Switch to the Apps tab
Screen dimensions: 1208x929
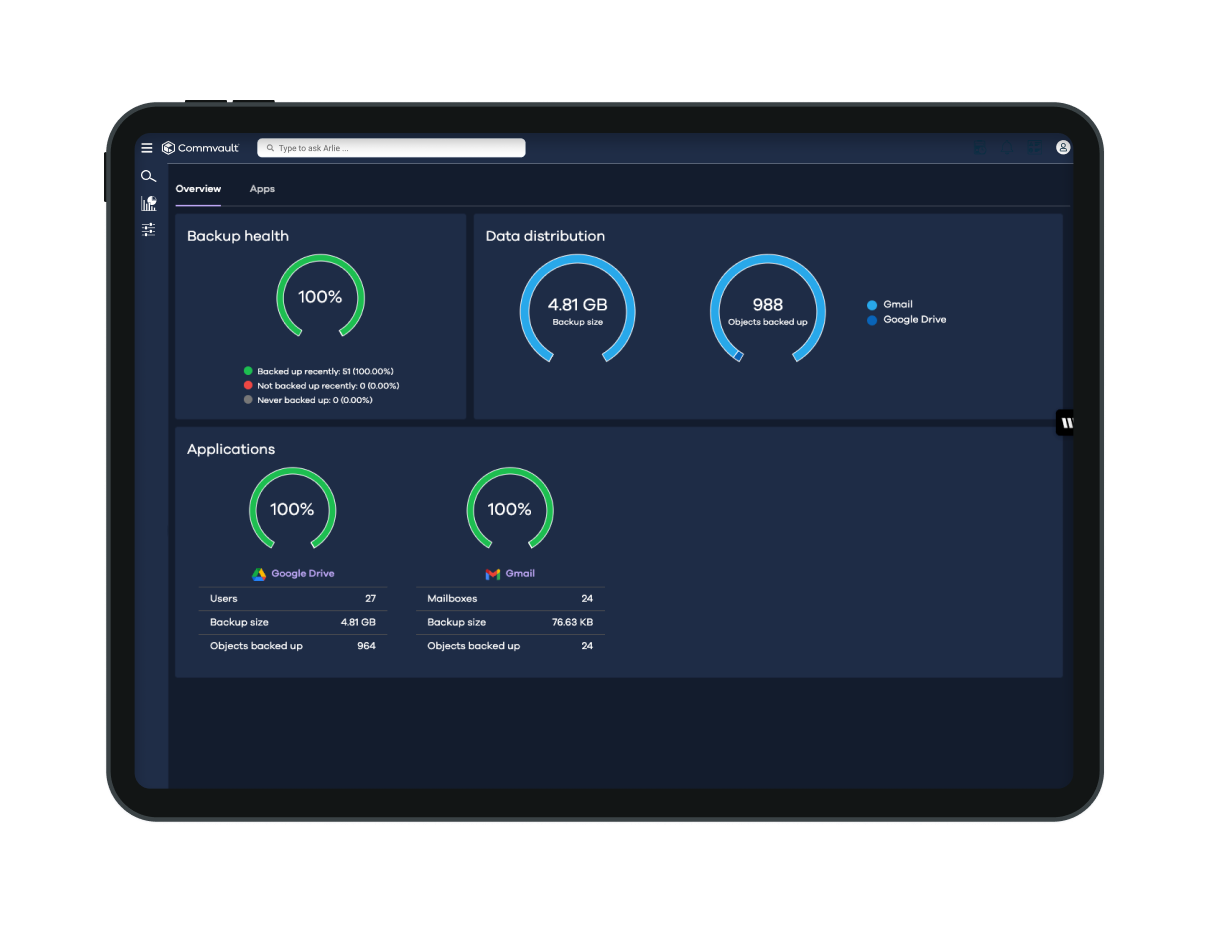[x=262, y=189]
